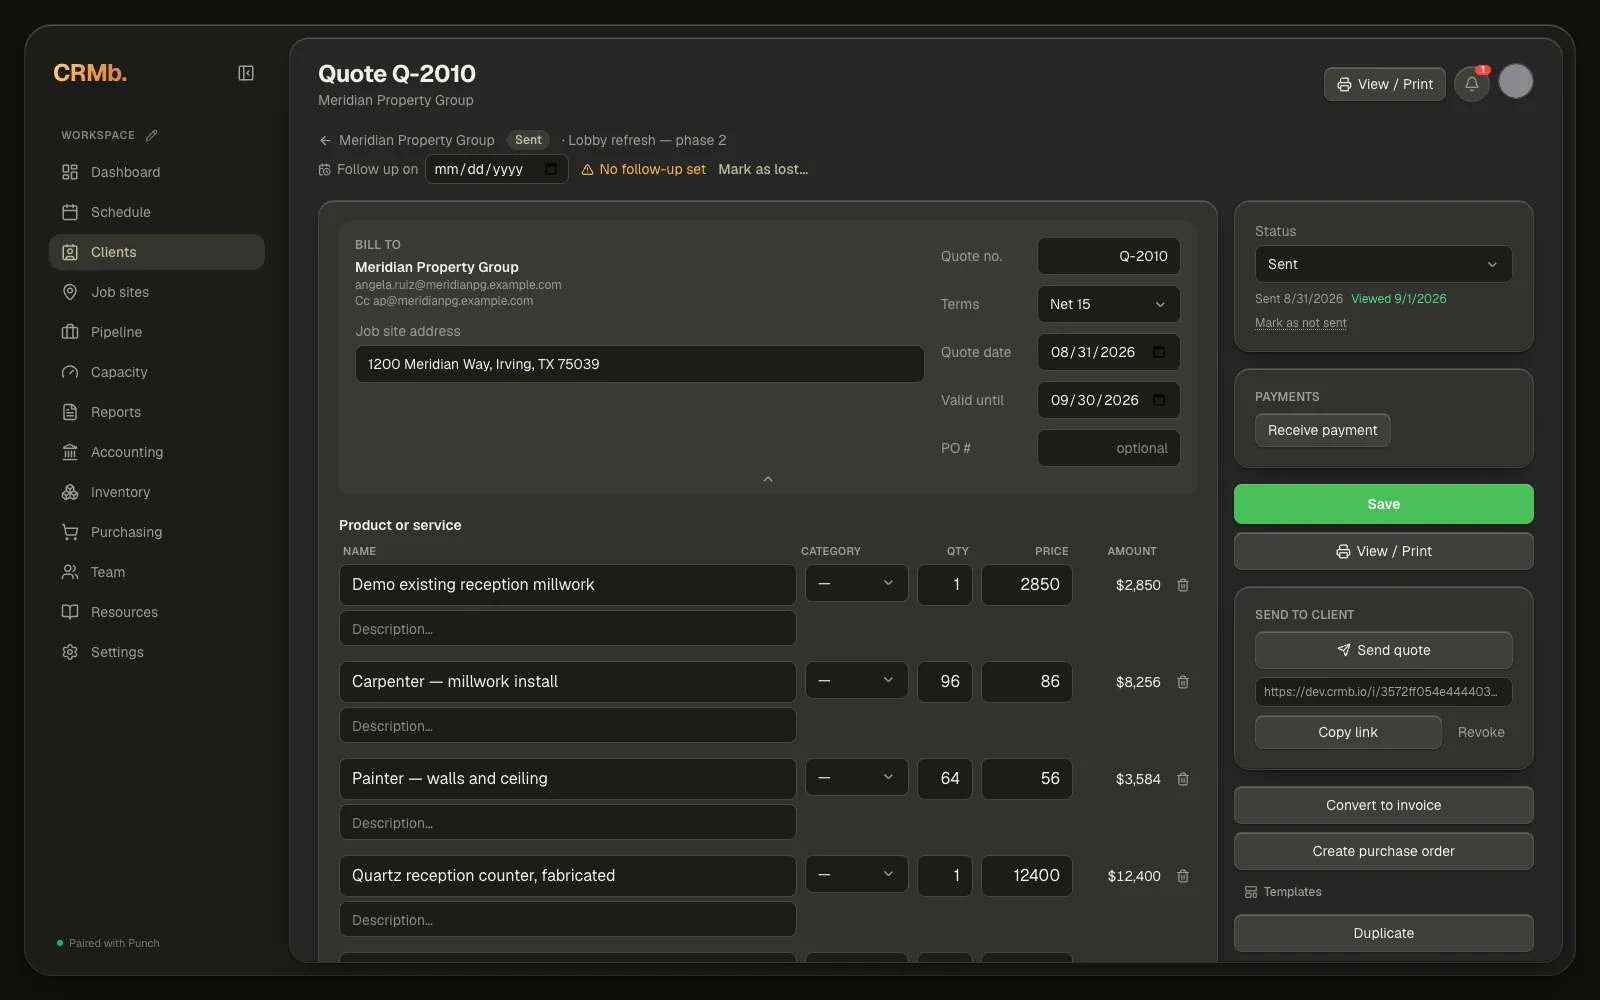Open Templates below Create purchase order

[x=1283, y=892]
